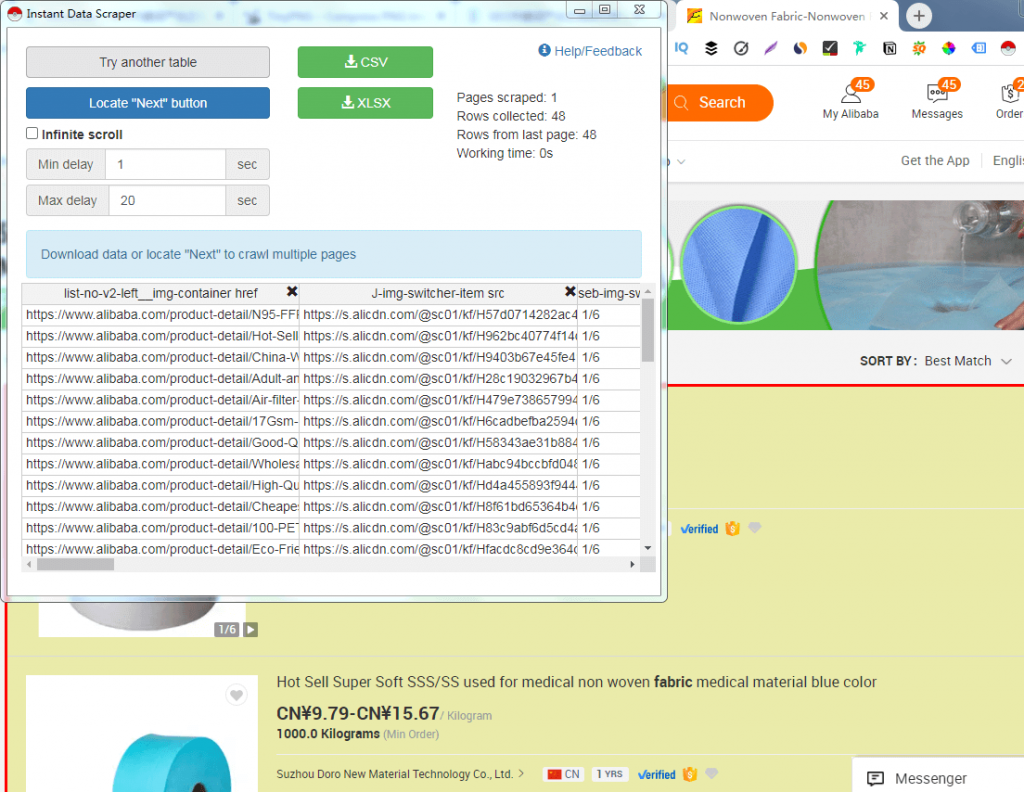Select the N95-FFP product-detail URL cell
The width and height of the screenshot is (1024, 792).
tap(161, 315)
